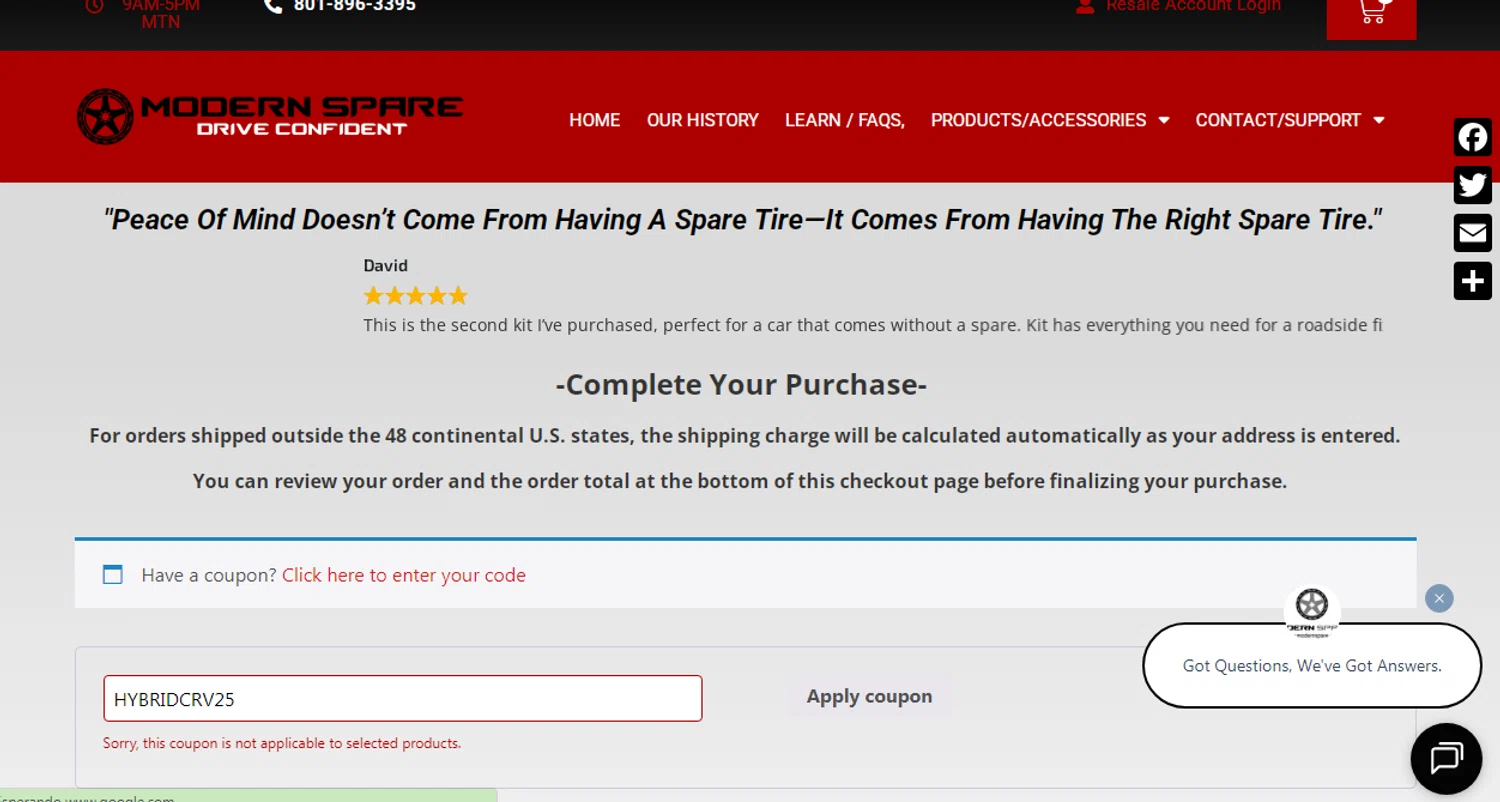1500x802 pixels.
Task: Expand the Products/Accessories dropdown arrow
Action: pyautogui.click(x=1164, y=120)
